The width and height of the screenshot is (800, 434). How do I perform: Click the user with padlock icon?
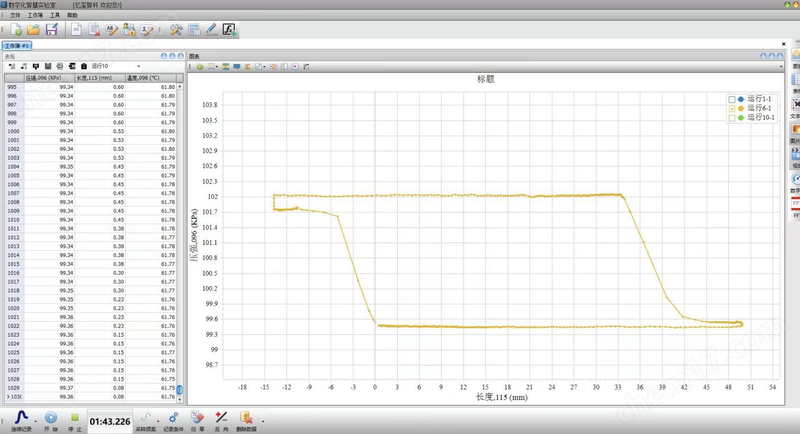tap(129, 30)
